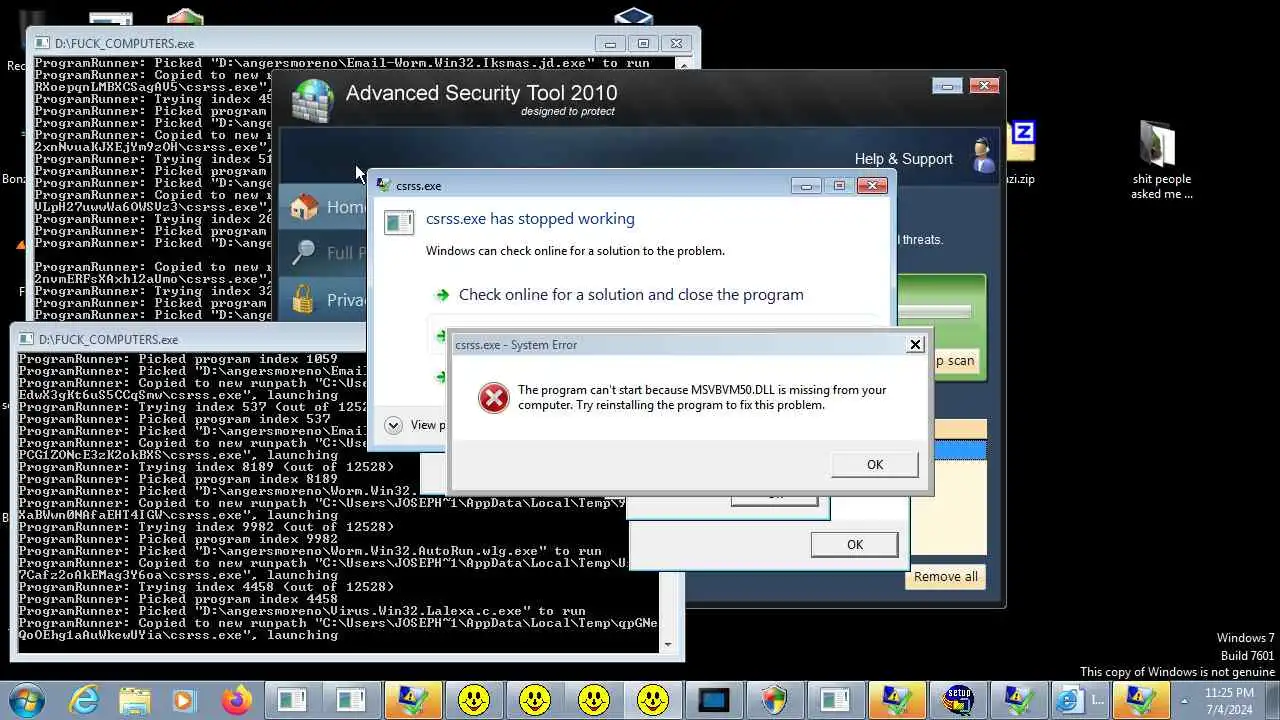Select desktop folder labeled 'asked me ...'
This screenshot has height=720, width=1280.
point(1160,160)
